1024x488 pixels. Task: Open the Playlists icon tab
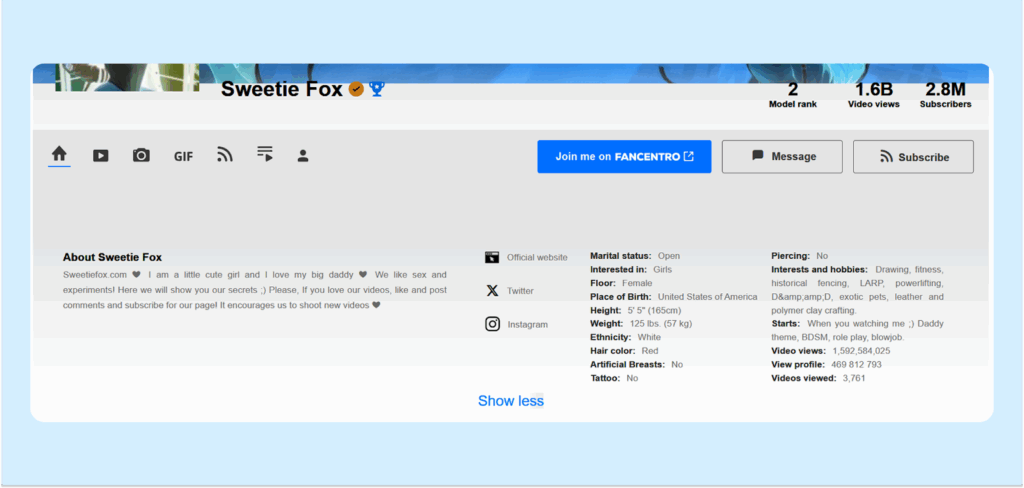coord(265,154)
